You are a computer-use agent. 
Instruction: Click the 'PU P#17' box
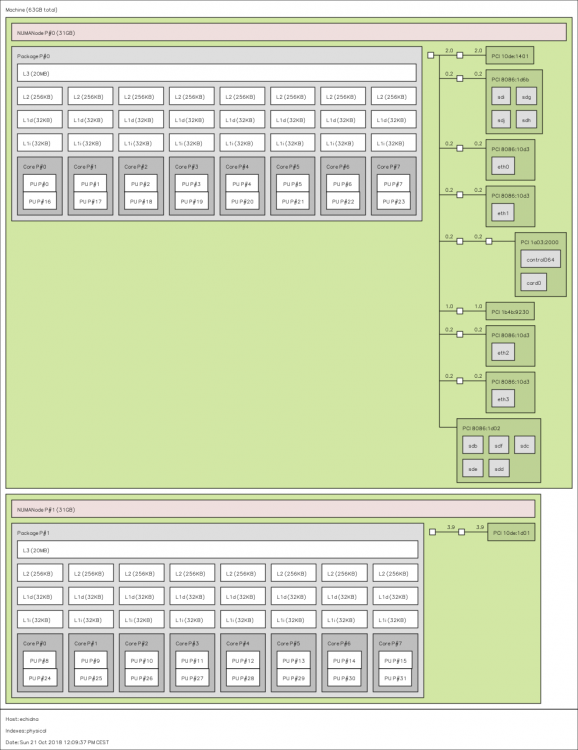(x=90, y=201)
